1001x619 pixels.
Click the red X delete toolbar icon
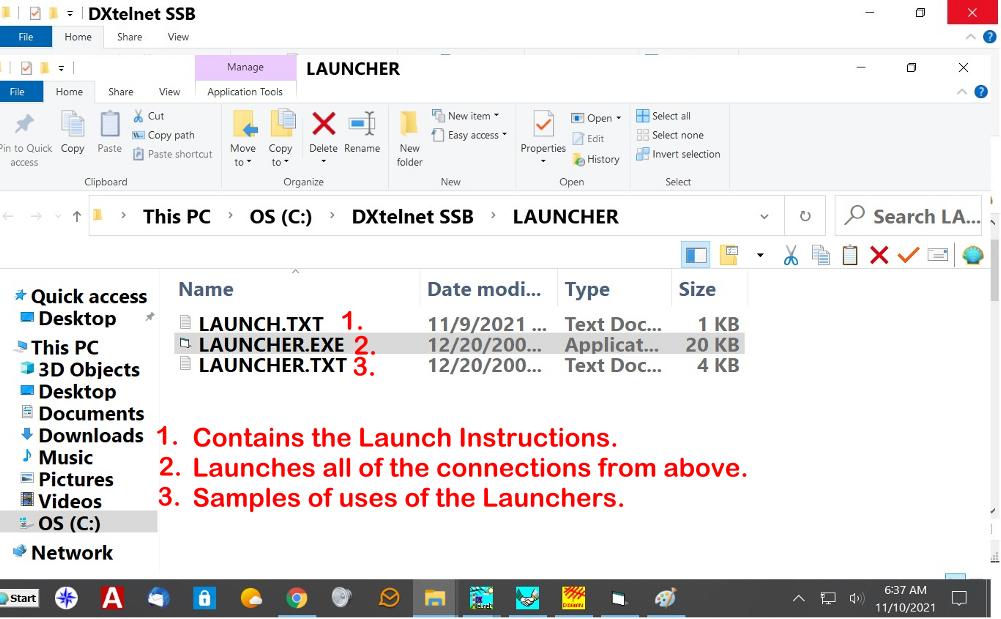pyautogui.click(x=879, y=255)
